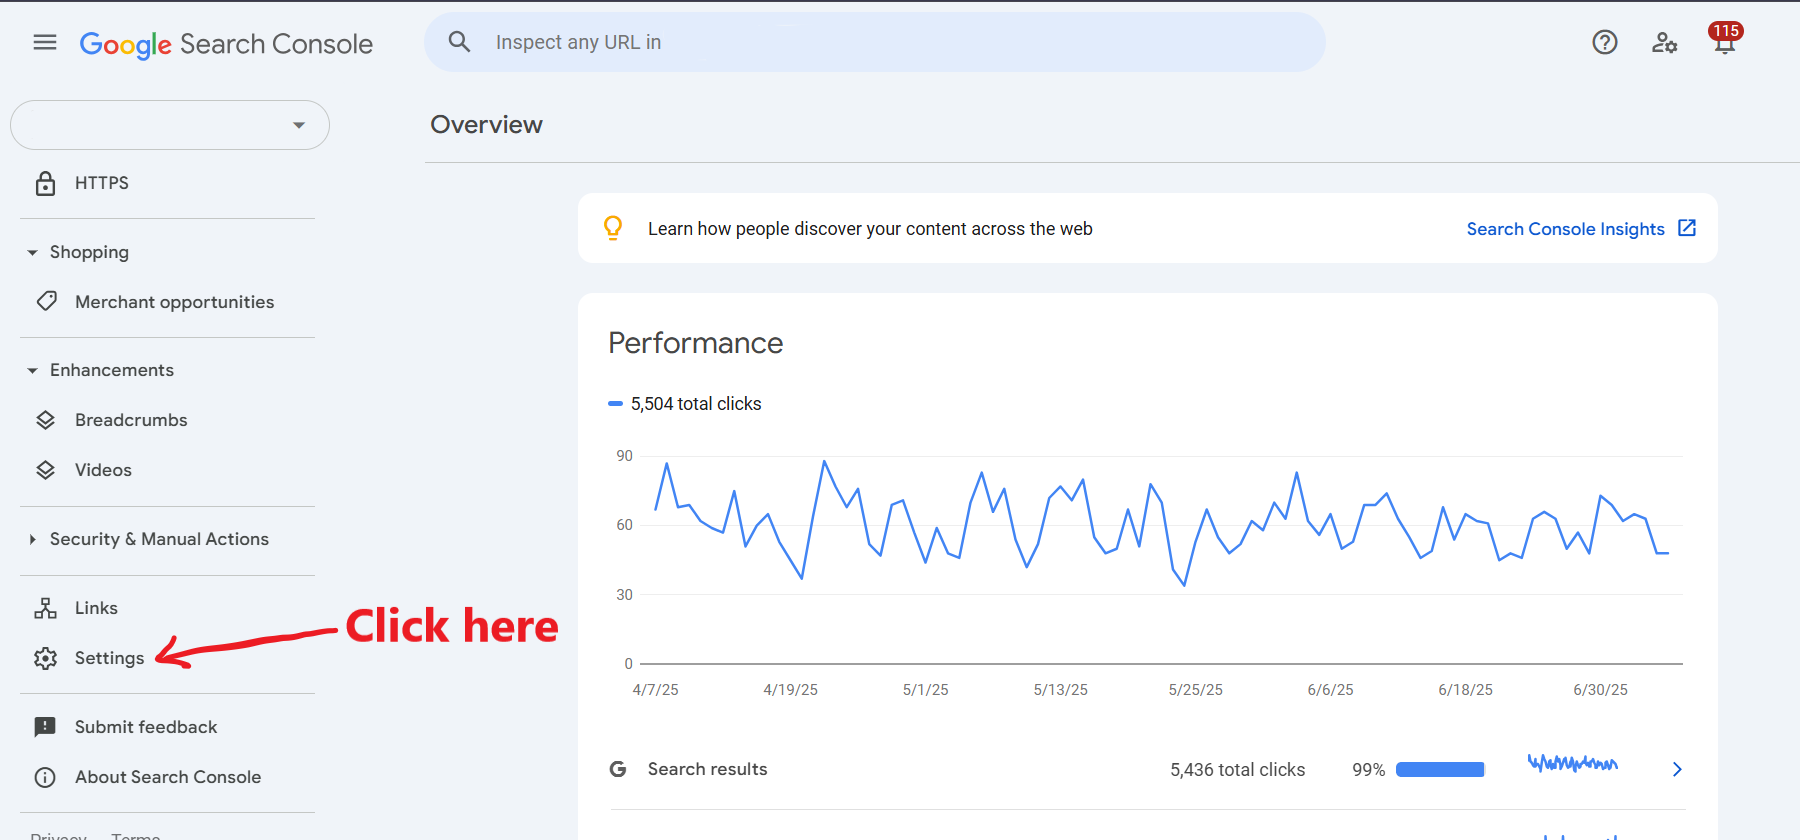Click the Learn how people discover text
Viewport: 1800px width, 840px height.
(x=870, y=229)
